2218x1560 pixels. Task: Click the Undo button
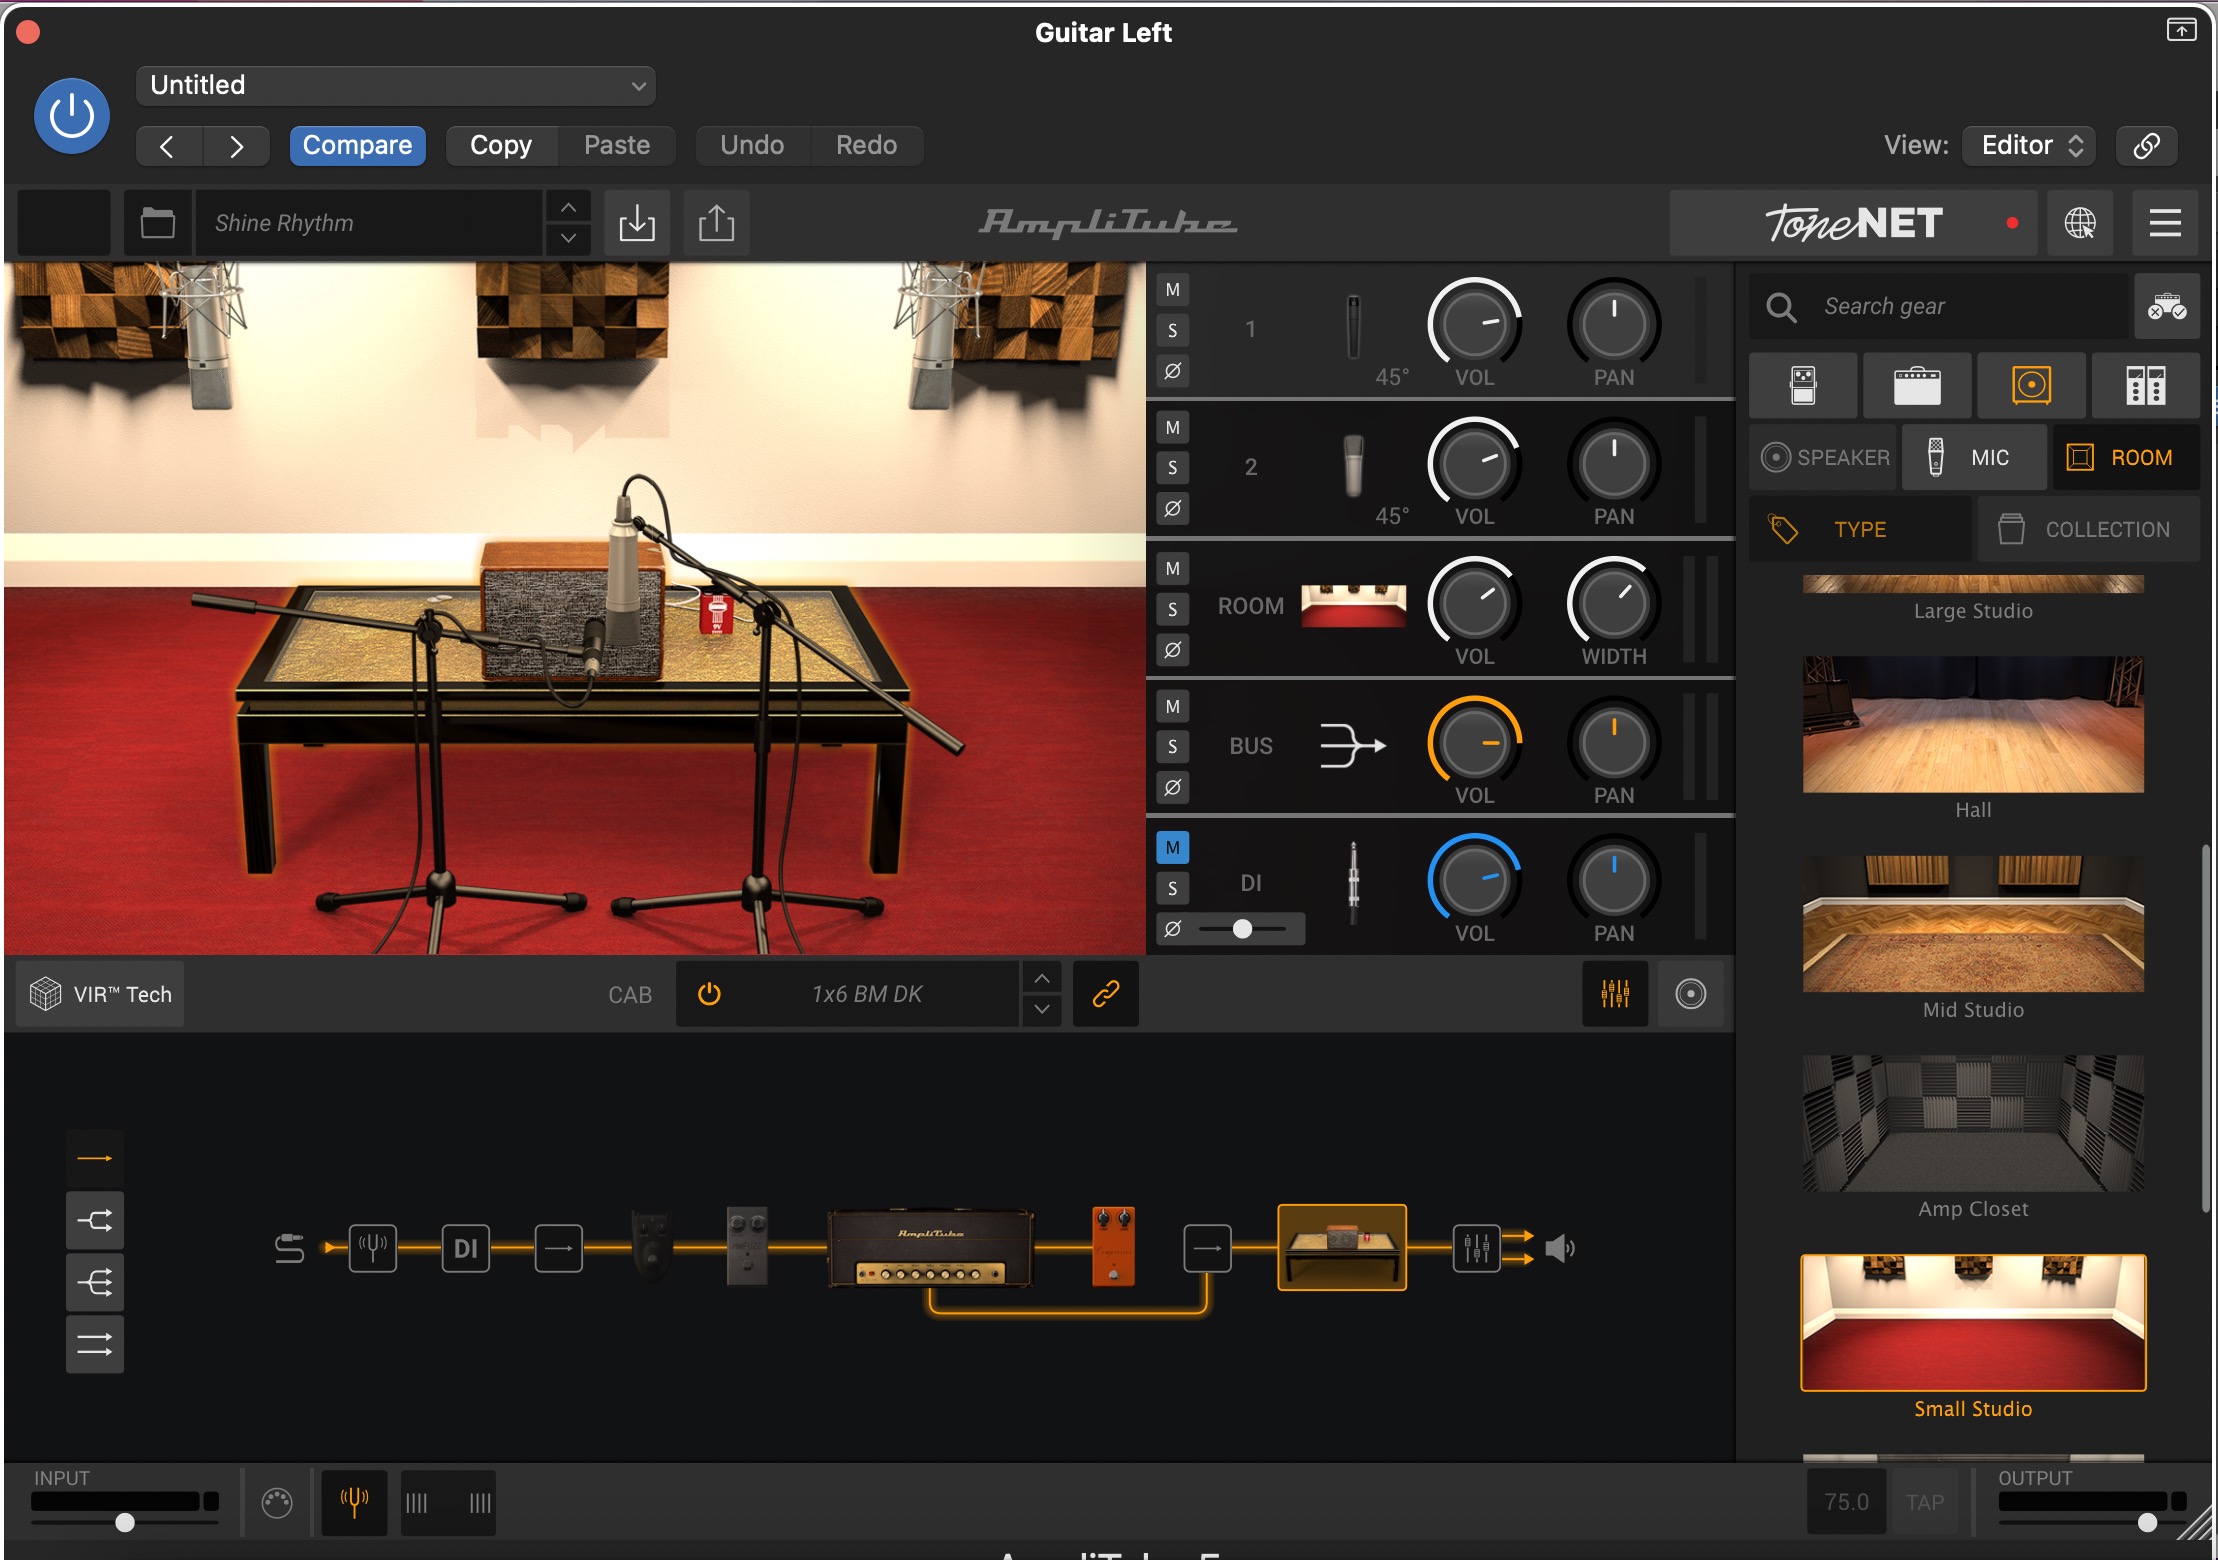[x=752, y=146]
